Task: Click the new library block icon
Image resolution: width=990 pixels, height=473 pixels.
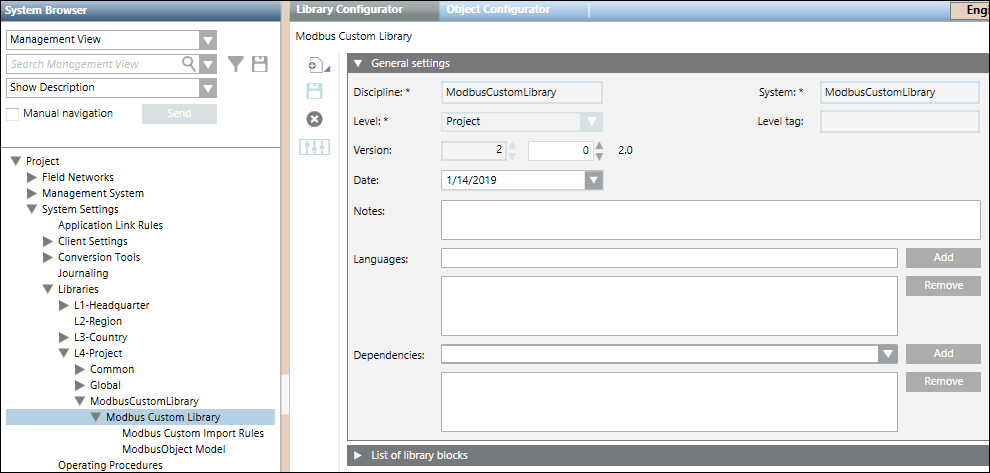Action: pos(314,65)
